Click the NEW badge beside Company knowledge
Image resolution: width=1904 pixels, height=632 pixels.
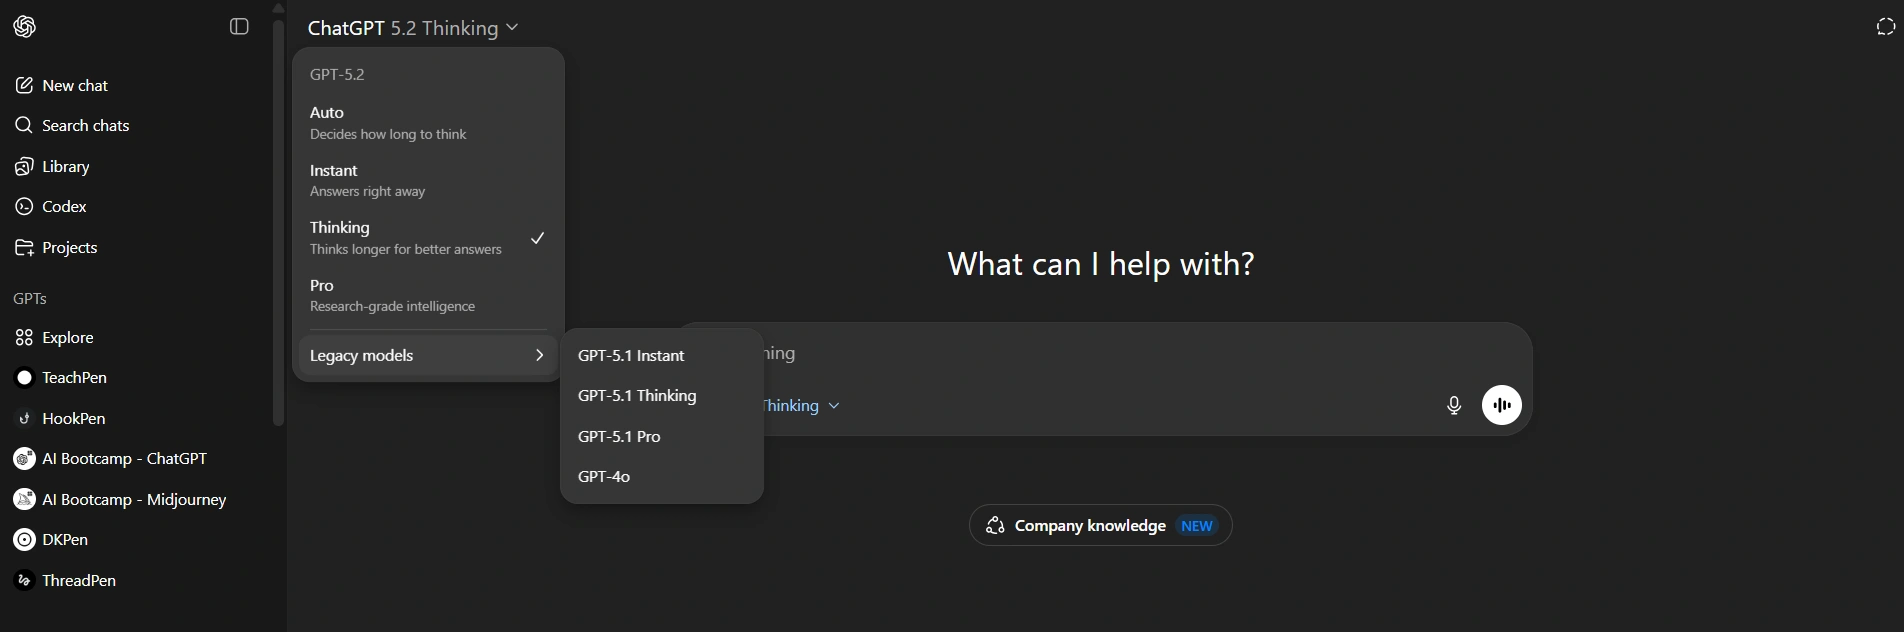[1197, 525]
